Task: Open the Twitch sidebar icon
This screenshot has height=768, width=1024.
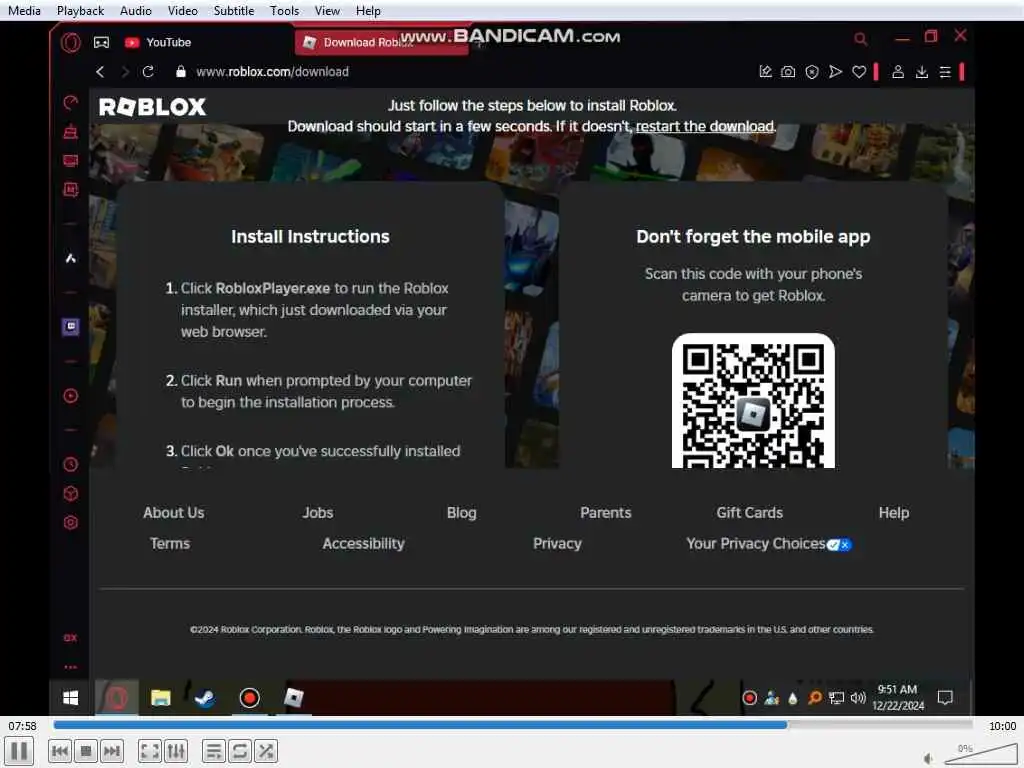Action: coord(71,327)
